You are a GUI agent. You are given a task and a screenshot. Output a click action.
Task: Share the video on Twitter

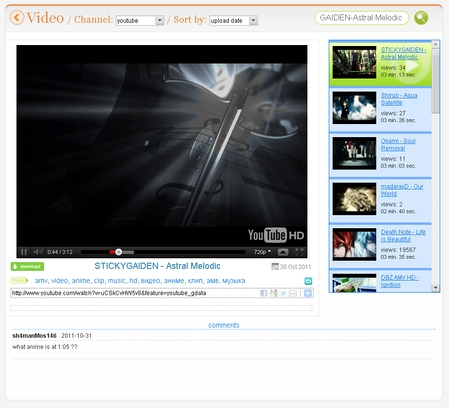coord(283,293)
